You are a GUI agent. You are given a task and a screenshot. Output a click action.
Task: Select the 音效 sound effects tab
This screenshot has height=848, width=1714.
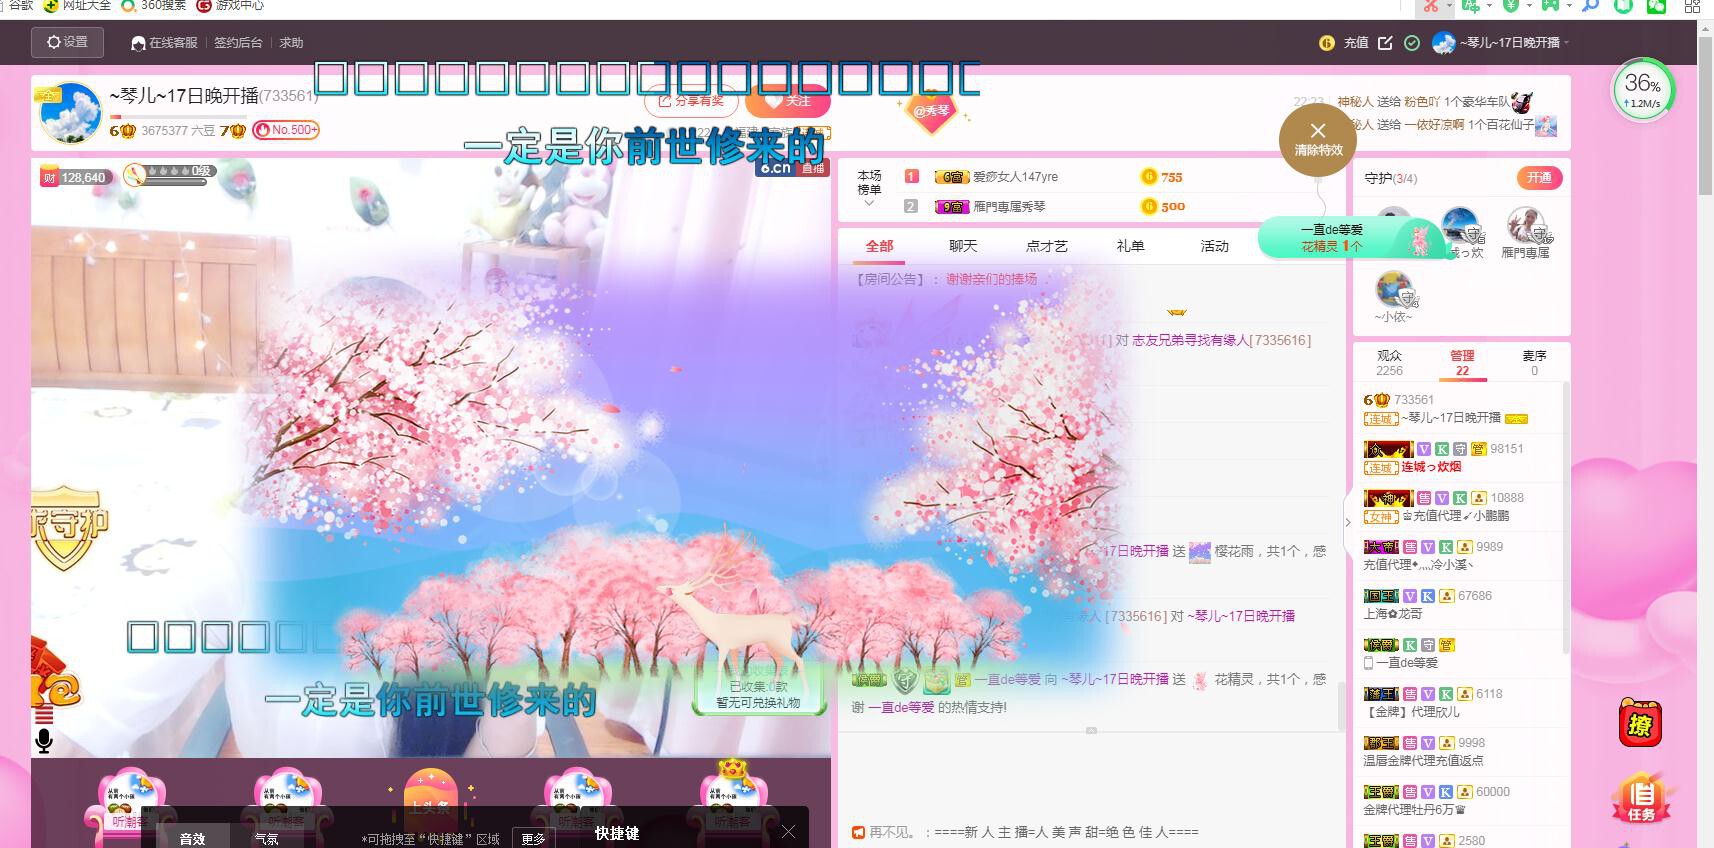[192, 838]
